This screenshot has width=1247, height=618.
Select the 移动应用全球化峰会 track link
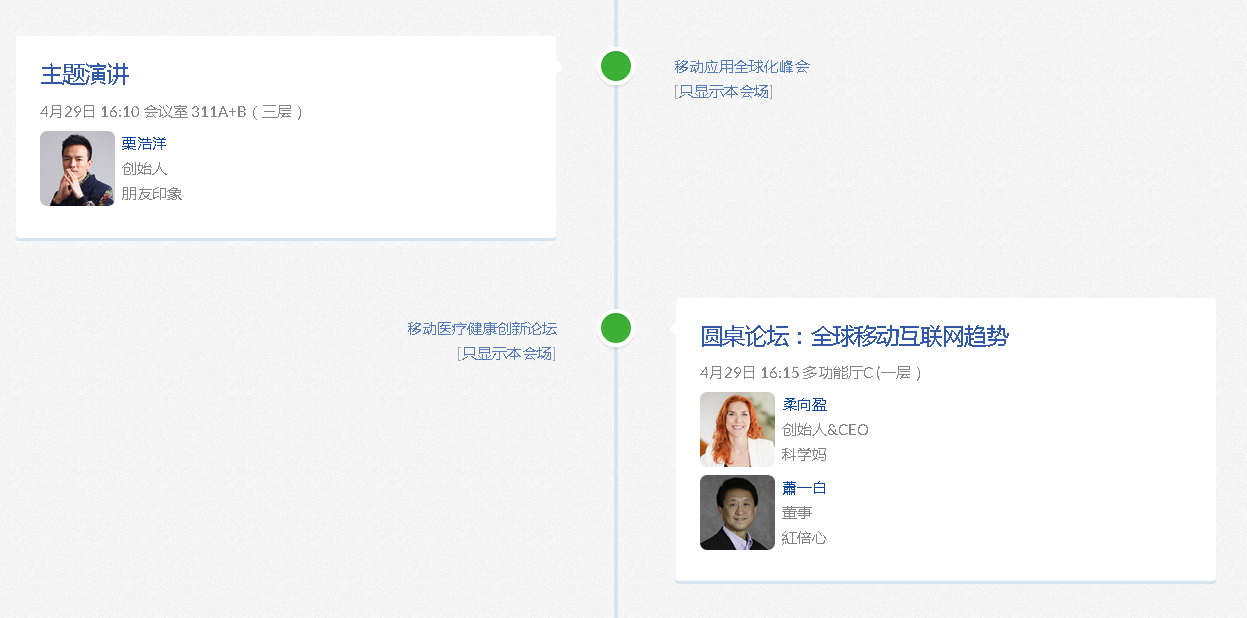(x=742, y=67)
